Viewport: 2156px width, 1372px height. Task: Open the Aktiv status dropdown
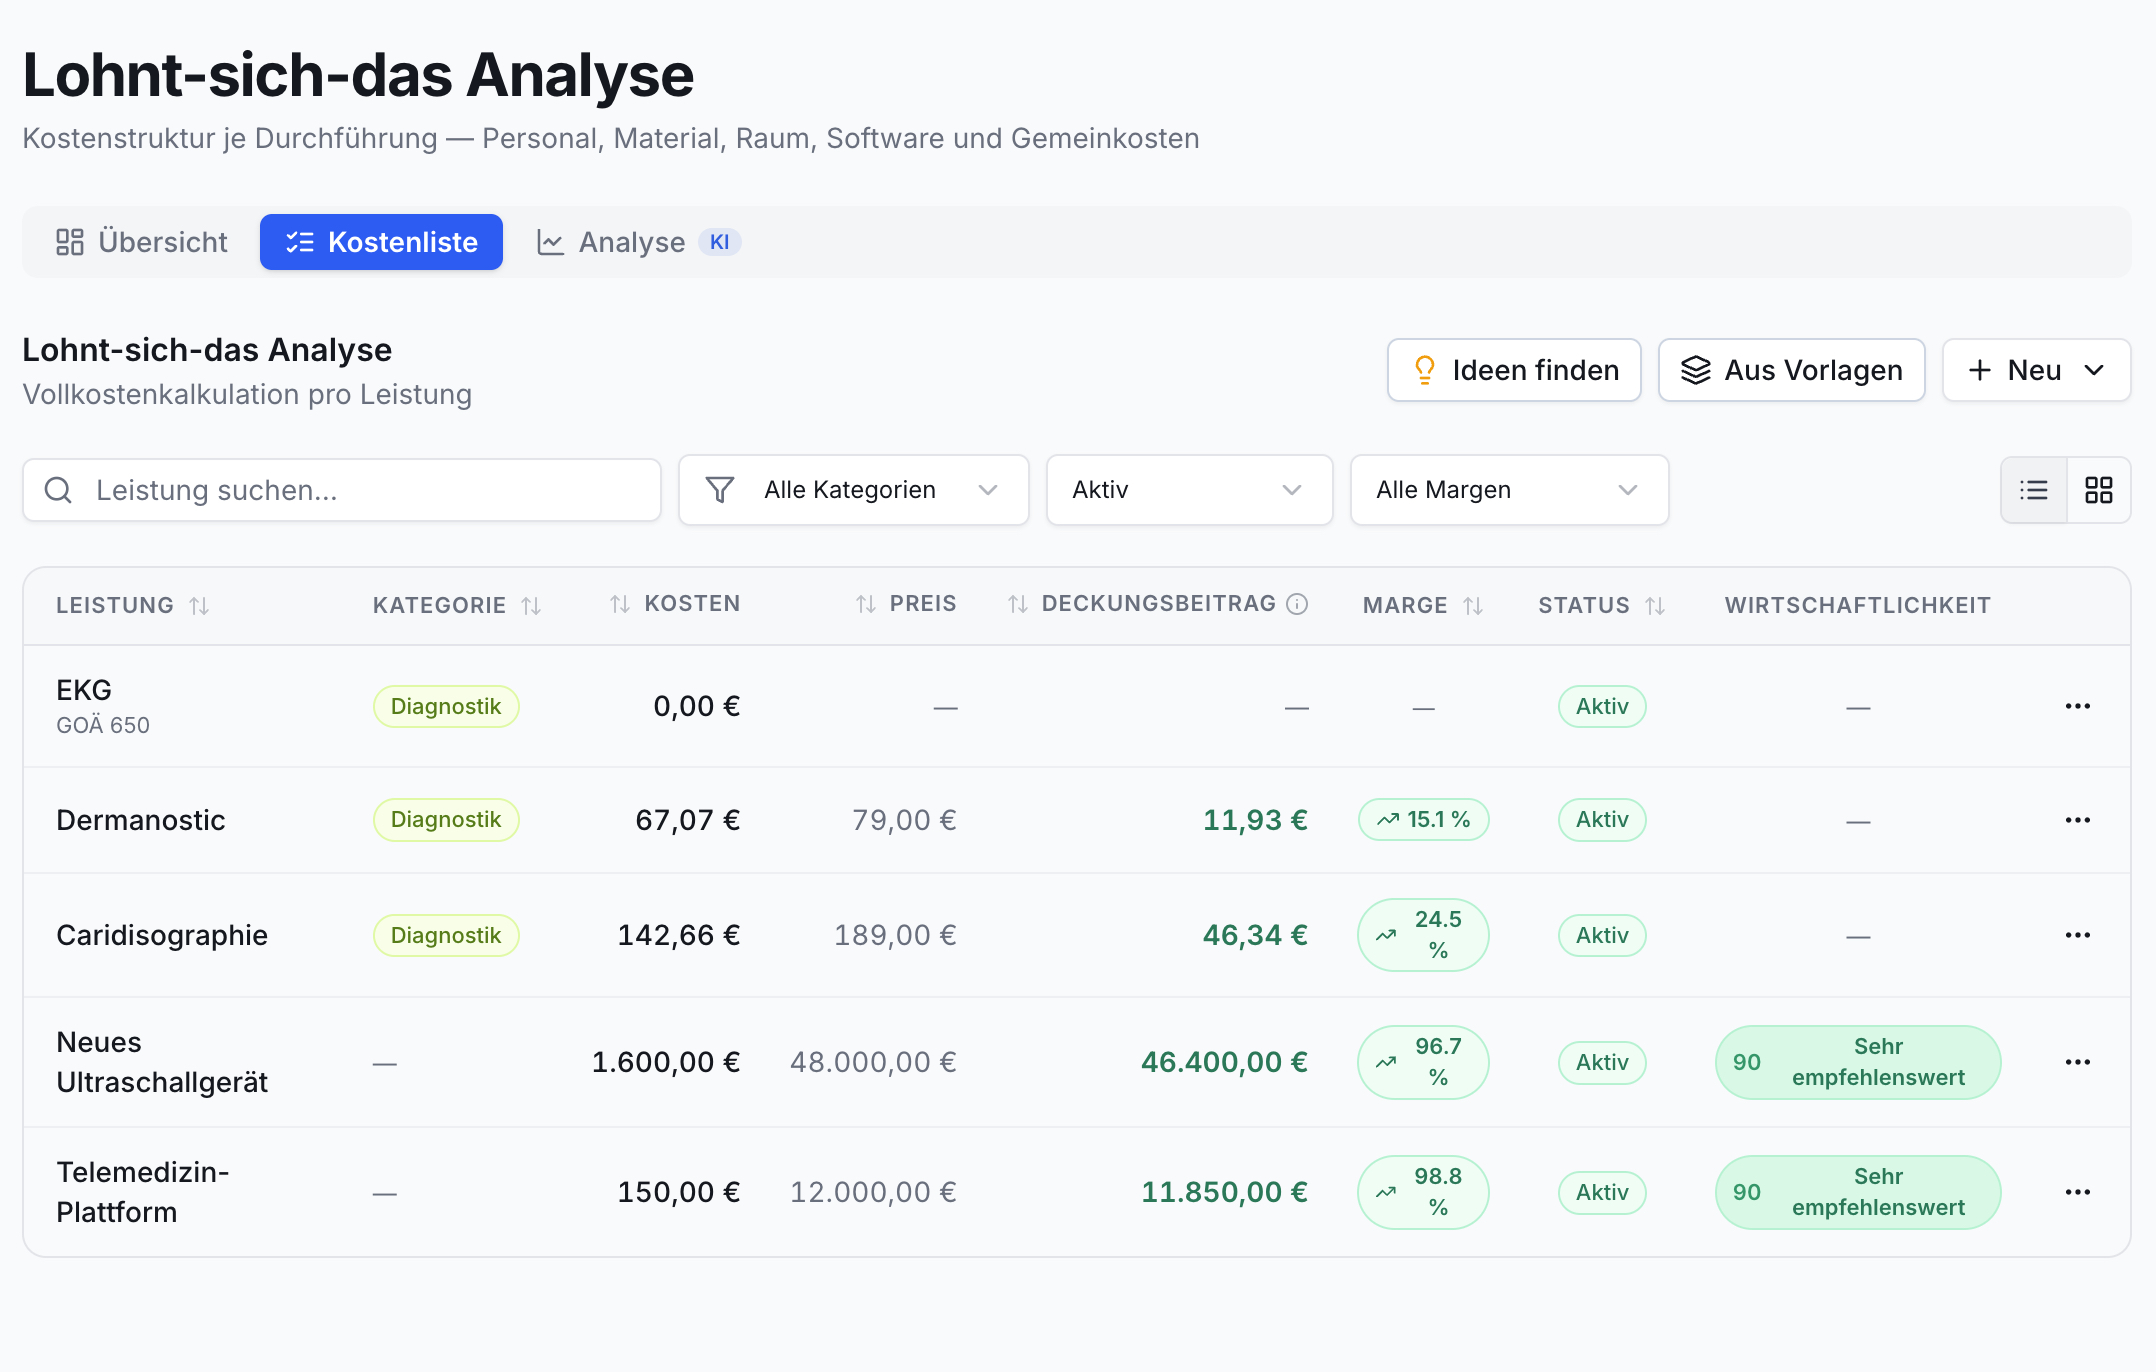[1189, 490]
